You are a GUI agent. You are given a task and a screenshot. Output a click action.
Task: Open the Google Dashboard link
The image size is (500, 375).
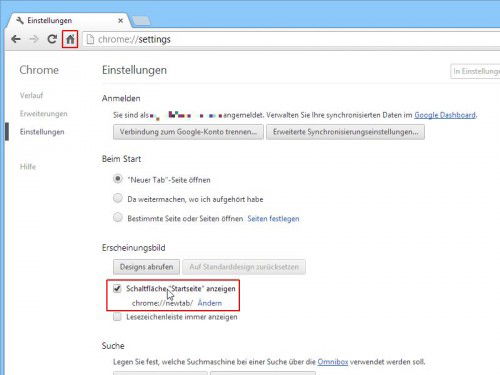tap(445, 115)
